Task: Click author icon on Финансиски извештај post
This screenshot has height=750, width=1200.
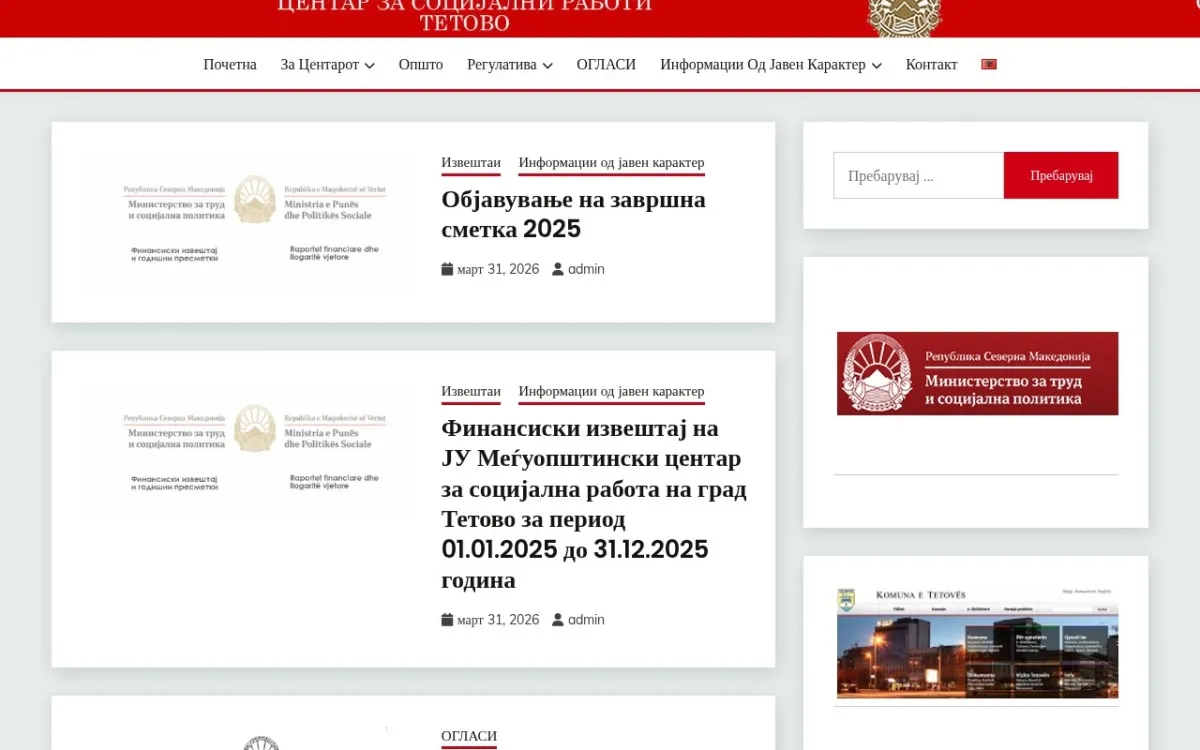Action: tap(558, 620)
